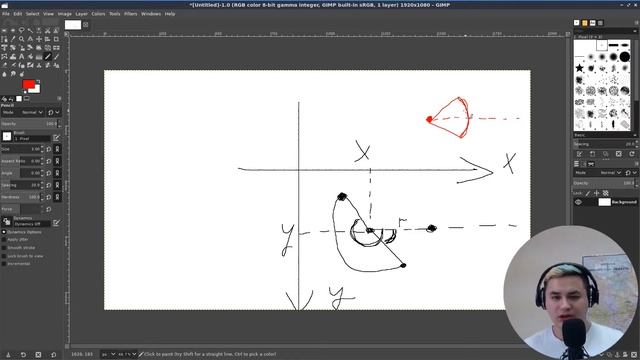Image resolution: width=640 pixels, height=360 pixels.
Task: Open tool options tab configuration menu
Action: coord(59,98)
